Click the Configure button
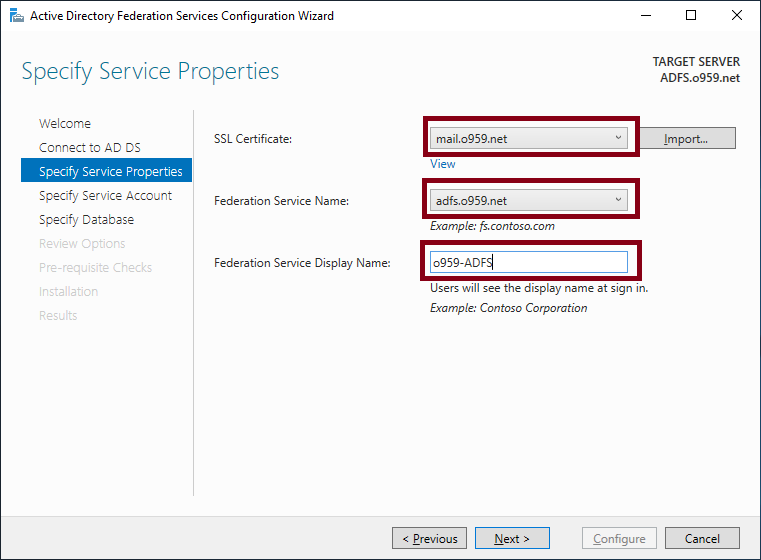Screen dimensions: 761x560 619,538
